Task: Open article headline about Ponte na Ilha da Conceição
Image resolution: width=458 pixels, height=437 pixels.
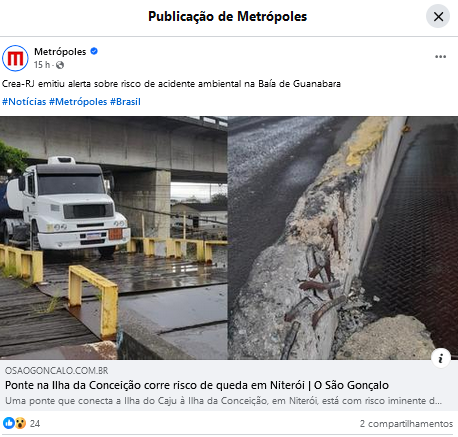Action: (197, 385)
